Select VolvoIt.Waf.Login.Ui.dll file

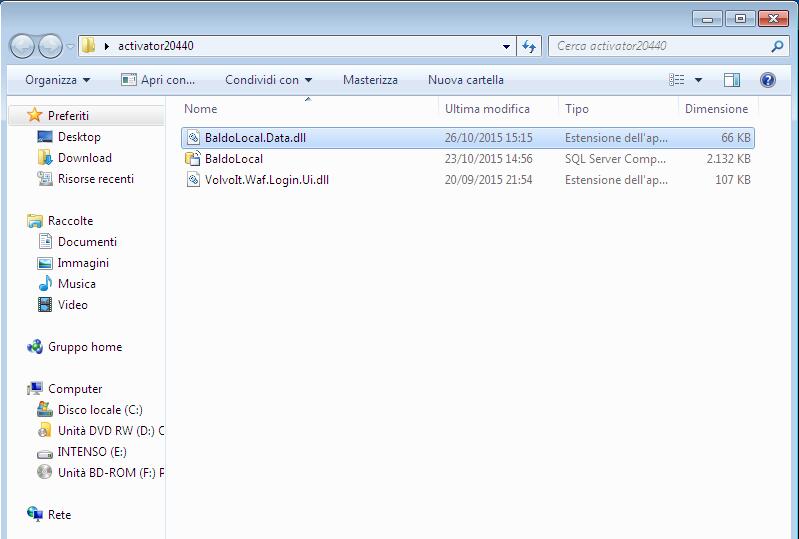tap(267, 180)
